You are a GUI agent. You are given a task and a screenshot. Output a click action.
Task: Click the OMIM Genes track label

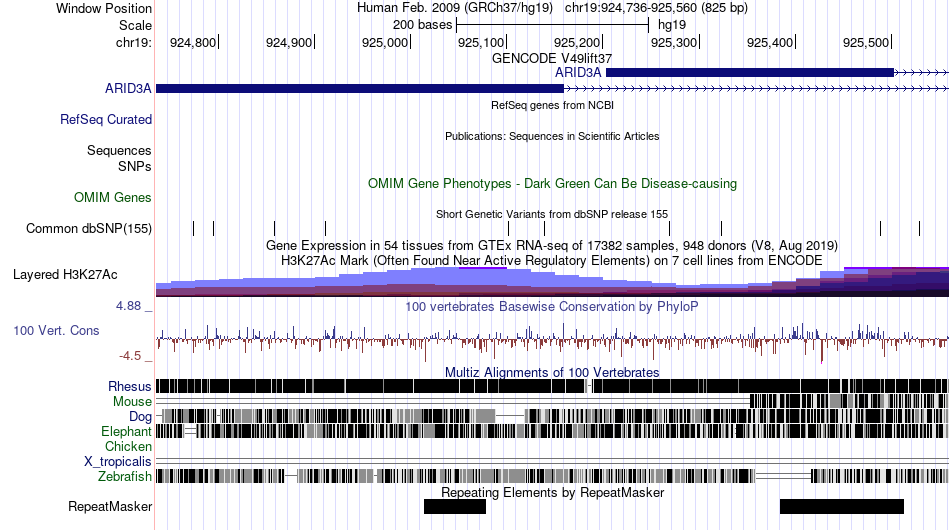[113, 197]
